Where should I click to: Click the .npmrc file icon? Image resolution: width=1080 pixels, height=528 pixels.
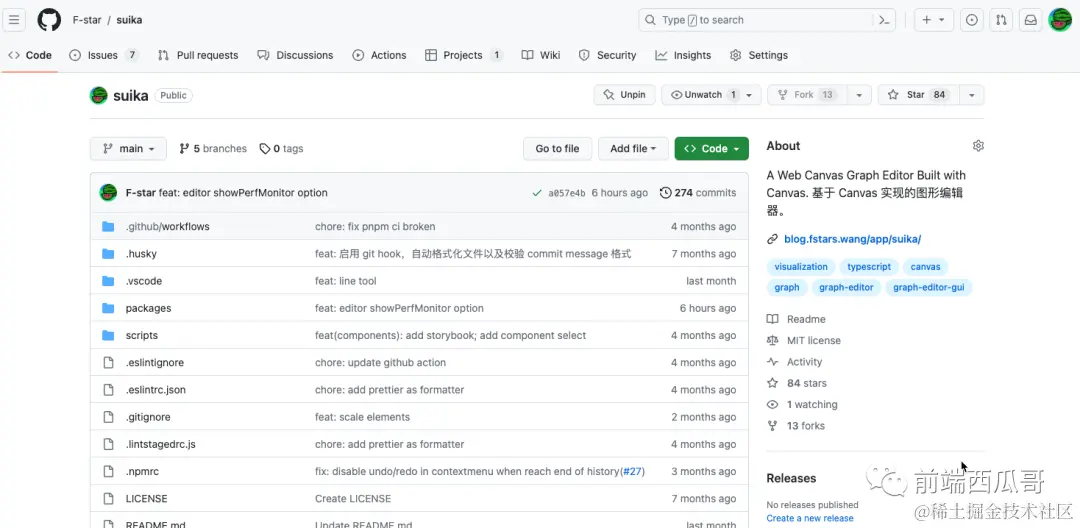[x=108, y=472]
